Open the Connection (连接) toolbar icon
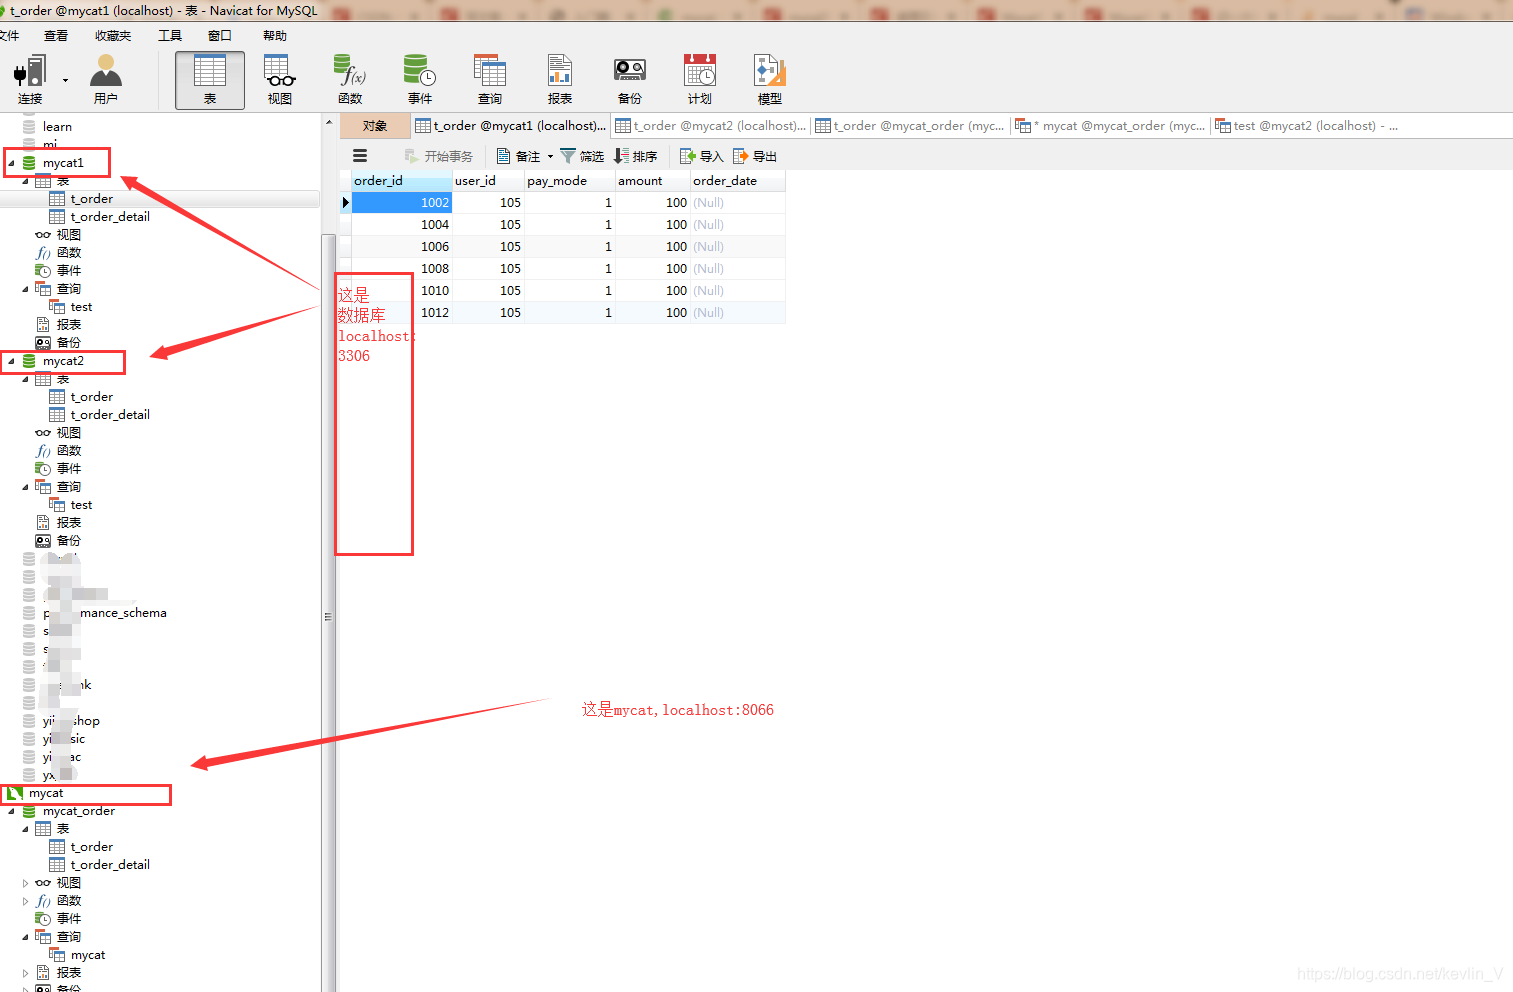 pos(30,80)
